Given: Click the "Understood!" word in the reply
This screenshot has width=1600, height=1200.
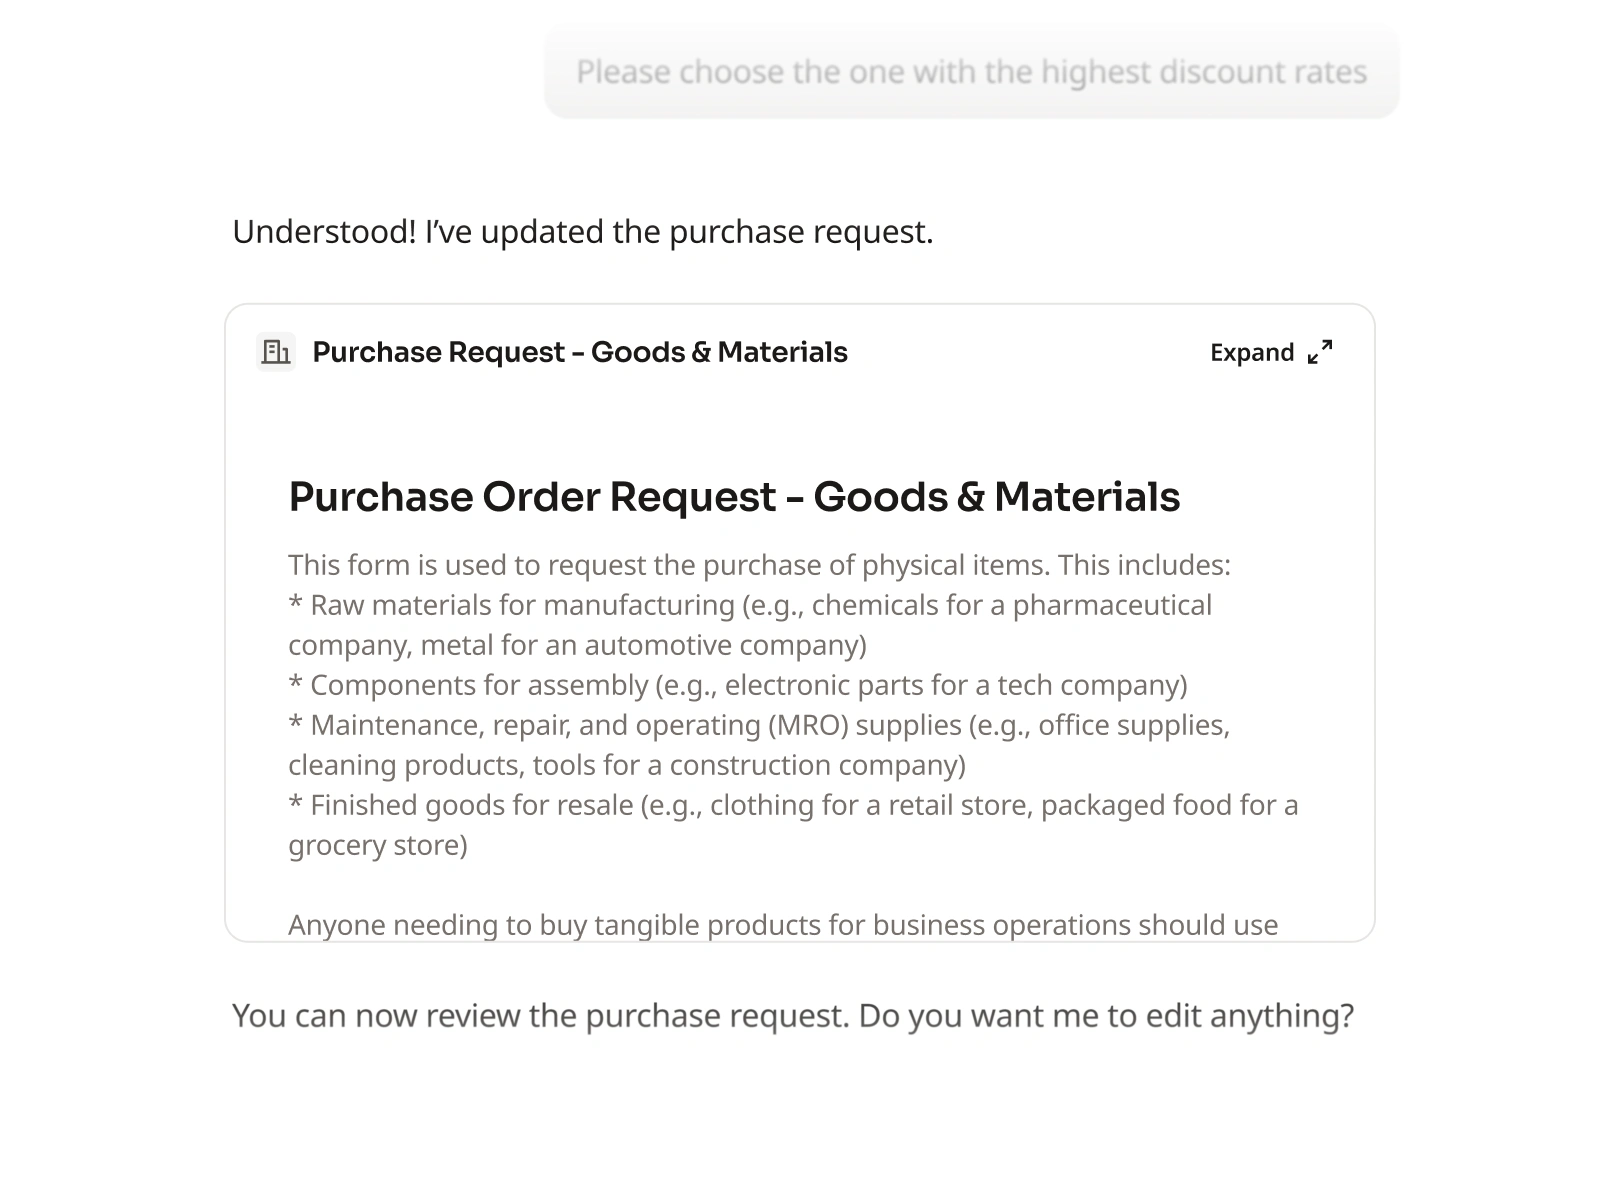Looking at the screenshot, I should (x=324, y=232).
